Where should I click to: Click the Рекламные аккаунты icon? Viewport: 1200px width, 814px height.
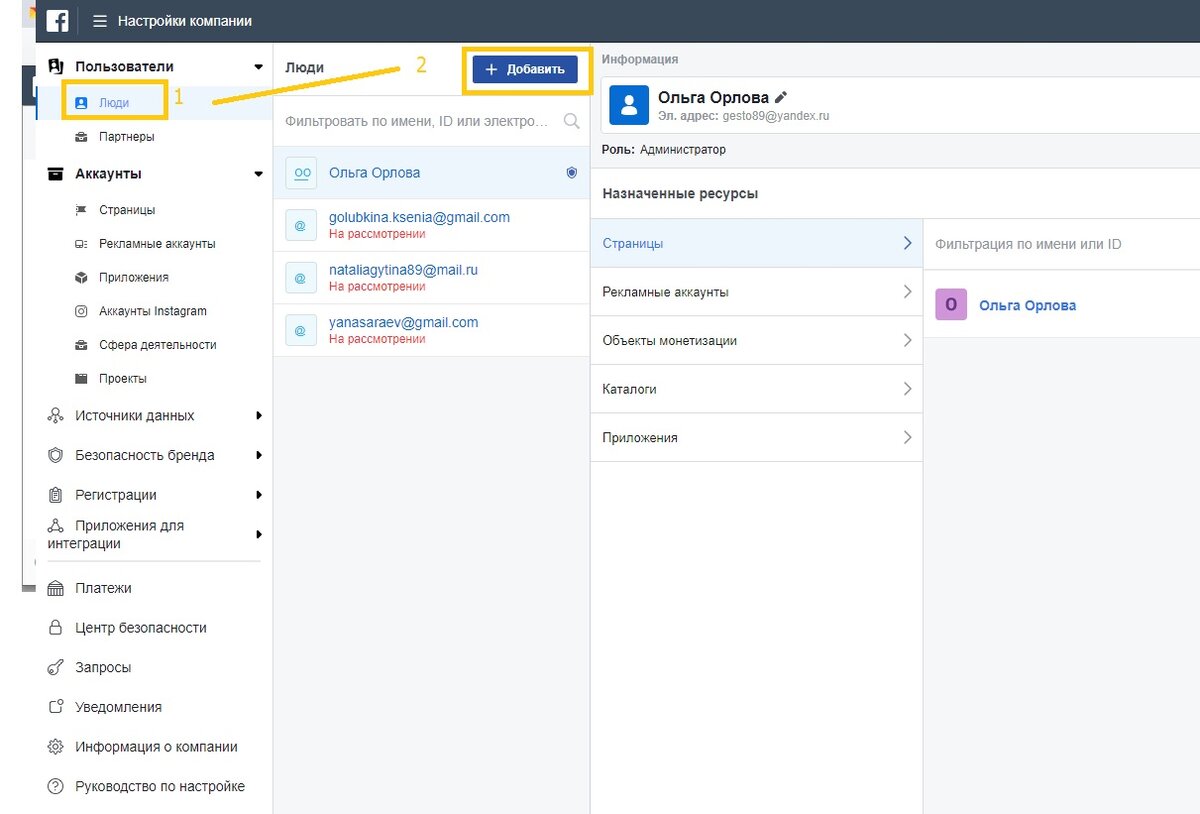[81, 244]
